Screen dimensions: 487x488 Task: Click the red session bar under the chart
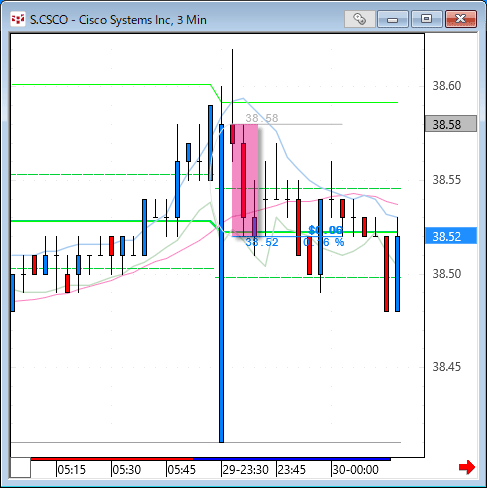click(x=112, y=459)
